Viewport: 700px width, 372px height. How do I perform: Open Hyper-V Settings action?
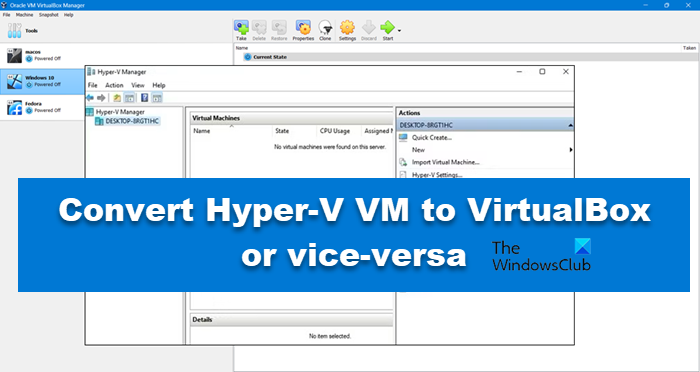coord(437,175)
